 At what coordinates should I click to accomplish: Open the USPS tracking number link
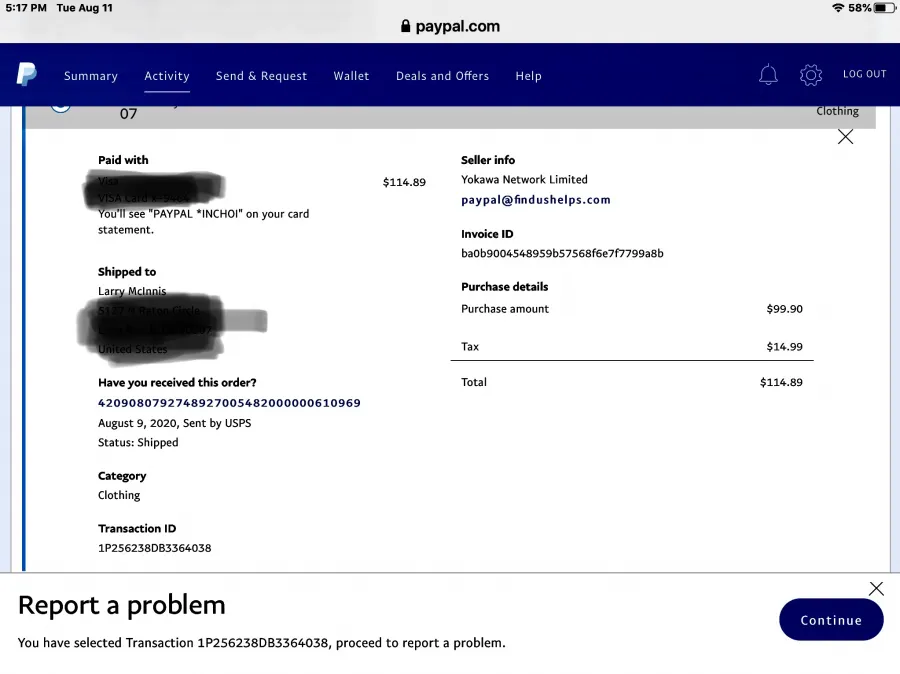pos(229,403)
